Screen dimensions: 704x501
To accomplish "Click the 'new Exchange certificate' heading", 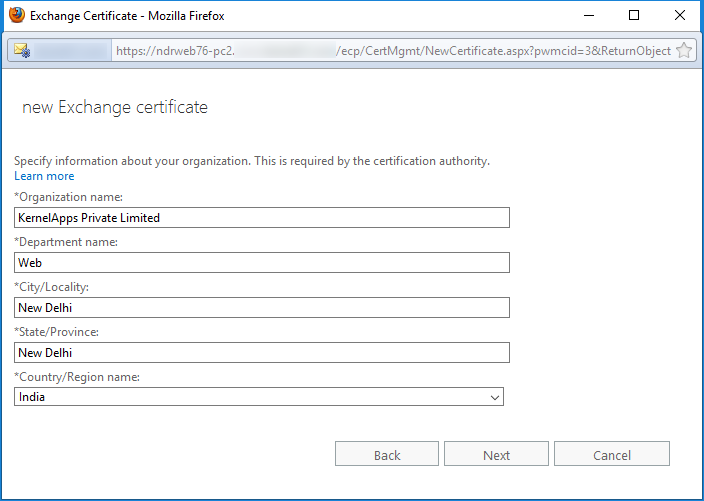I will pyautogui.click(x=115, y=107).
